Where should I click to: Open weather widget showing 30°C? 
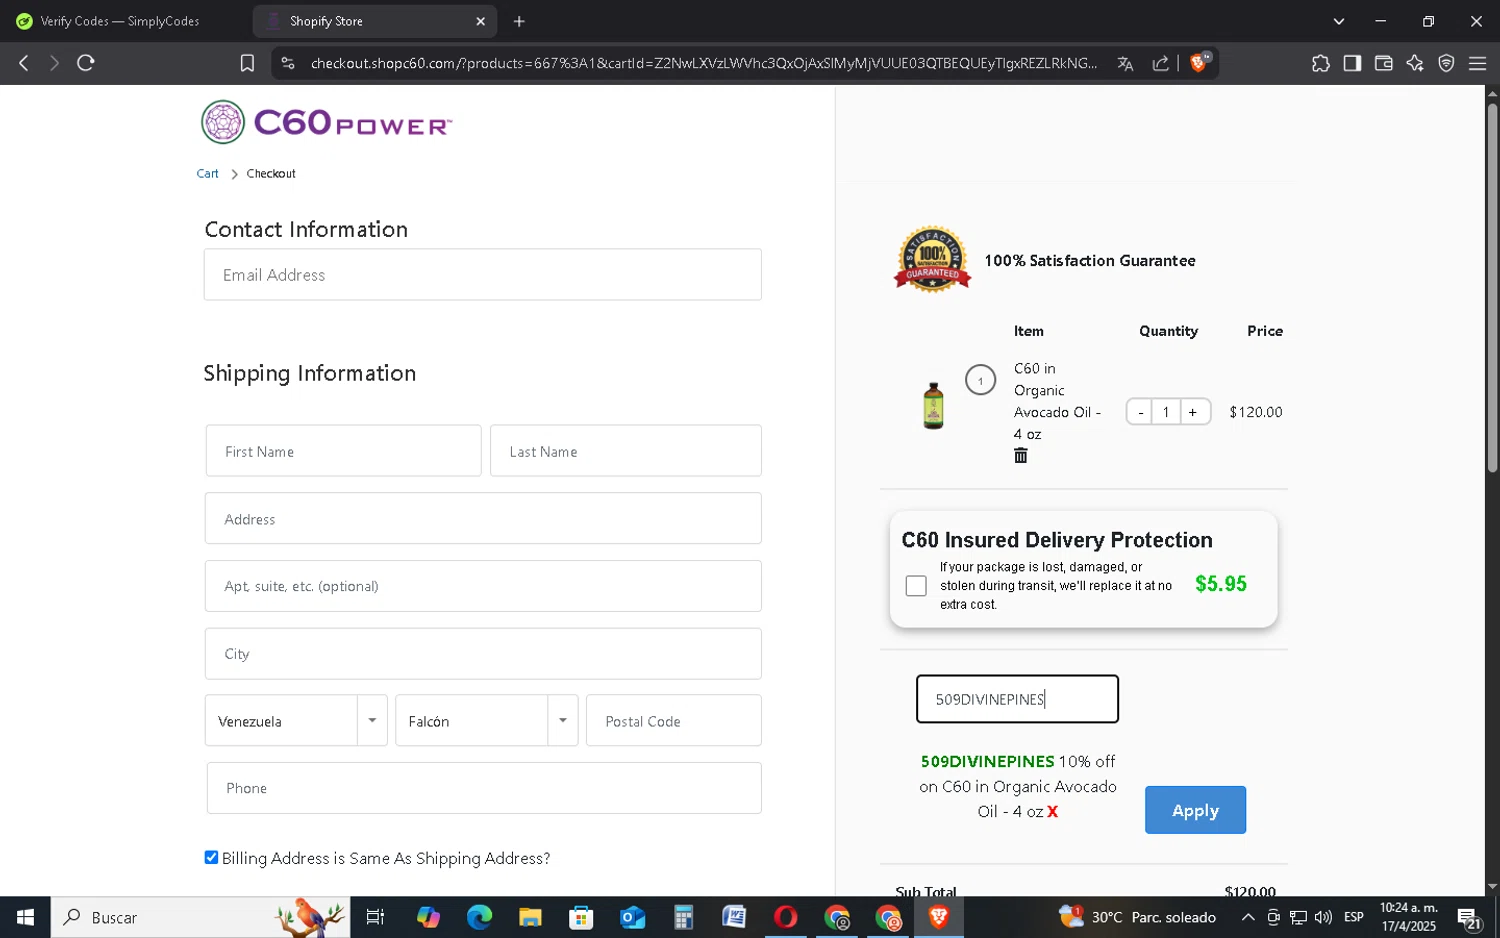(1138, 917)
